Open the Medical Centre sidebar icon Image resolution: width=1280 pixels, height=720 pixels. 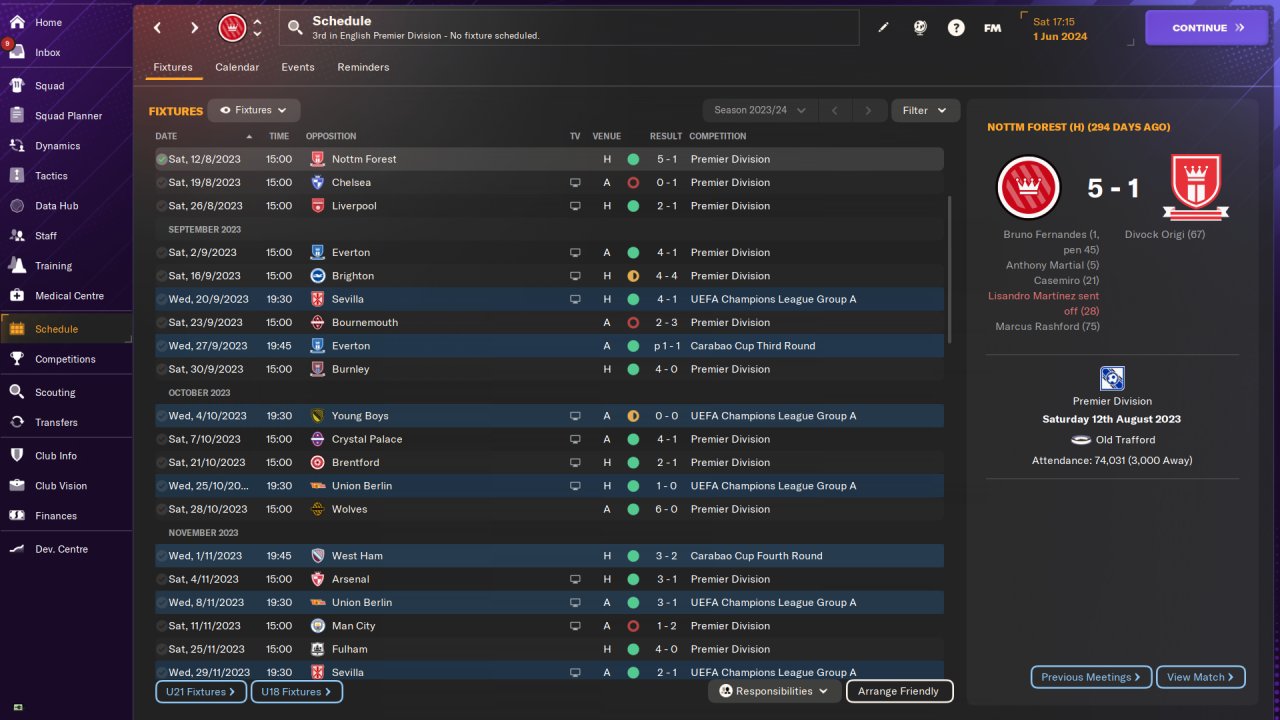17,296
